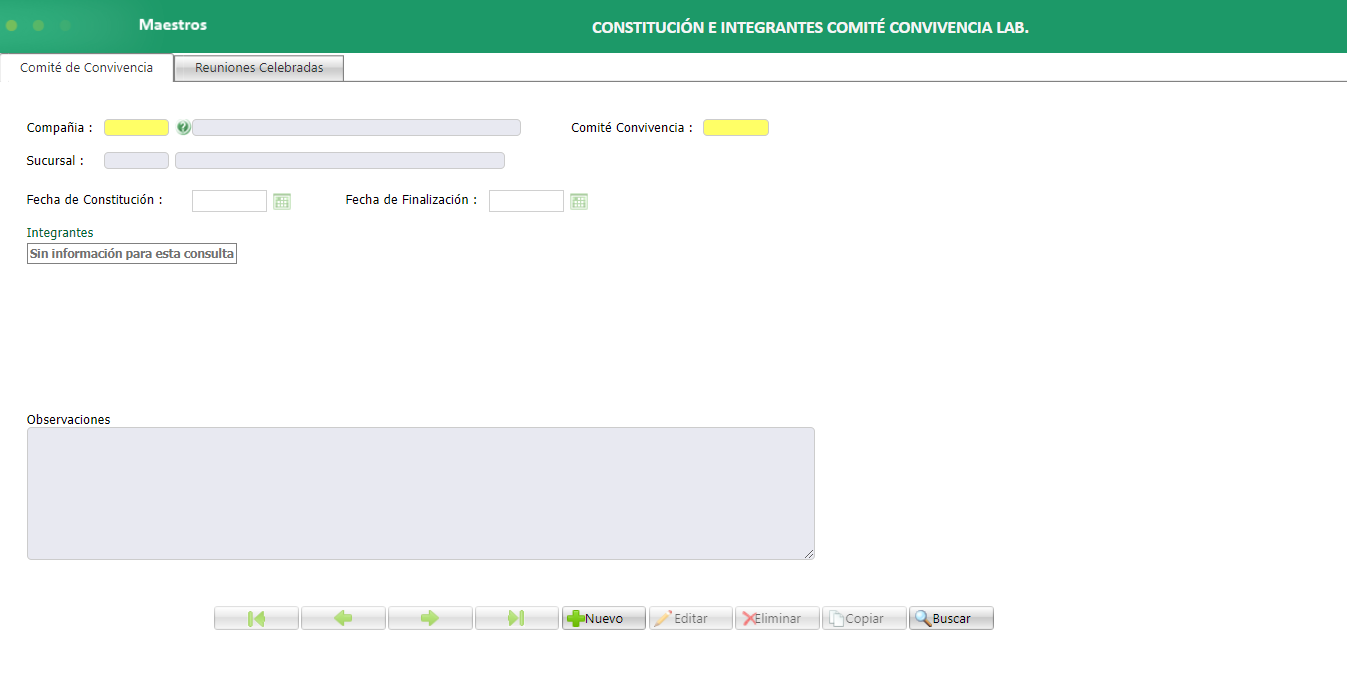This screenshot has height=673, width=1347.
Task: Open the Fecha de Constitución calendar picker
Action: pos(281,200)
